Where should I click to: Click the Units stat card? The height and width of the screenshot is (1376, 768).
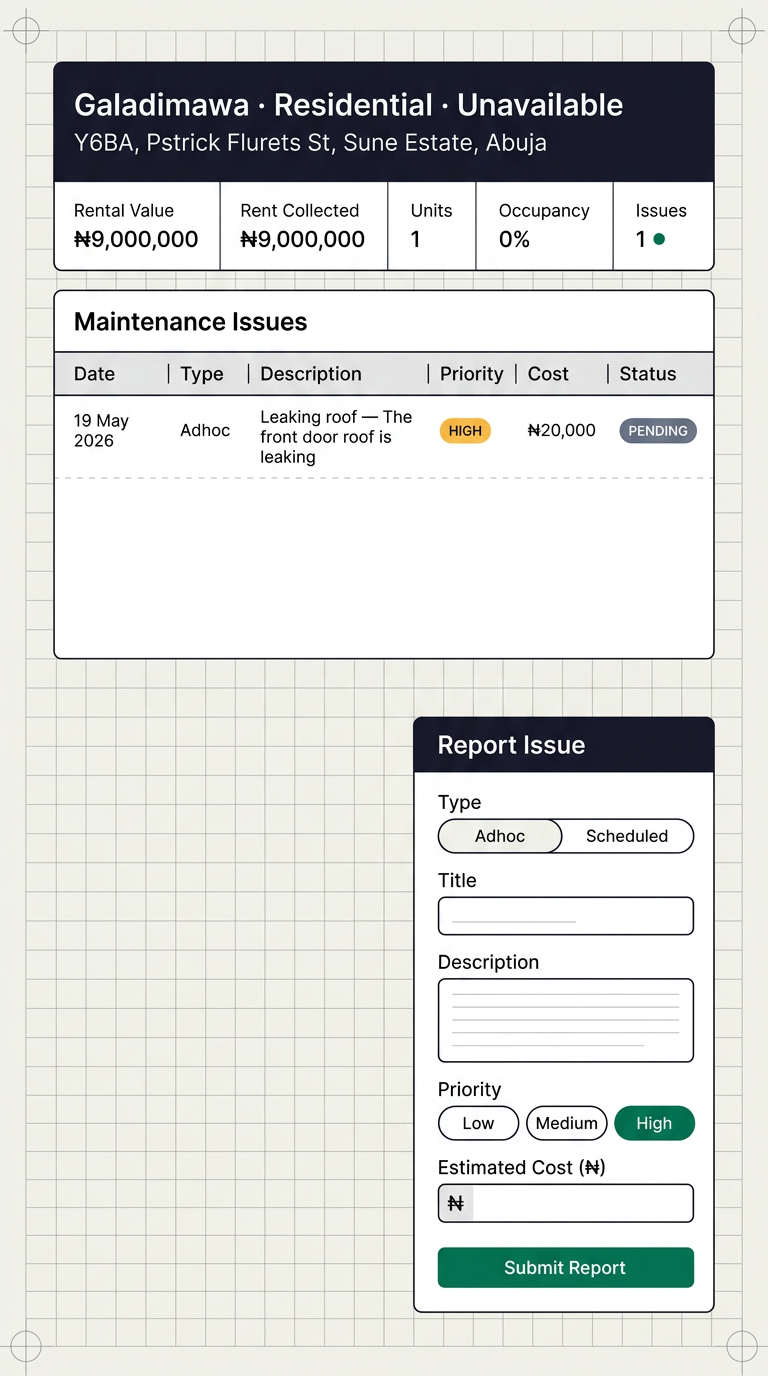coord(432,226)
